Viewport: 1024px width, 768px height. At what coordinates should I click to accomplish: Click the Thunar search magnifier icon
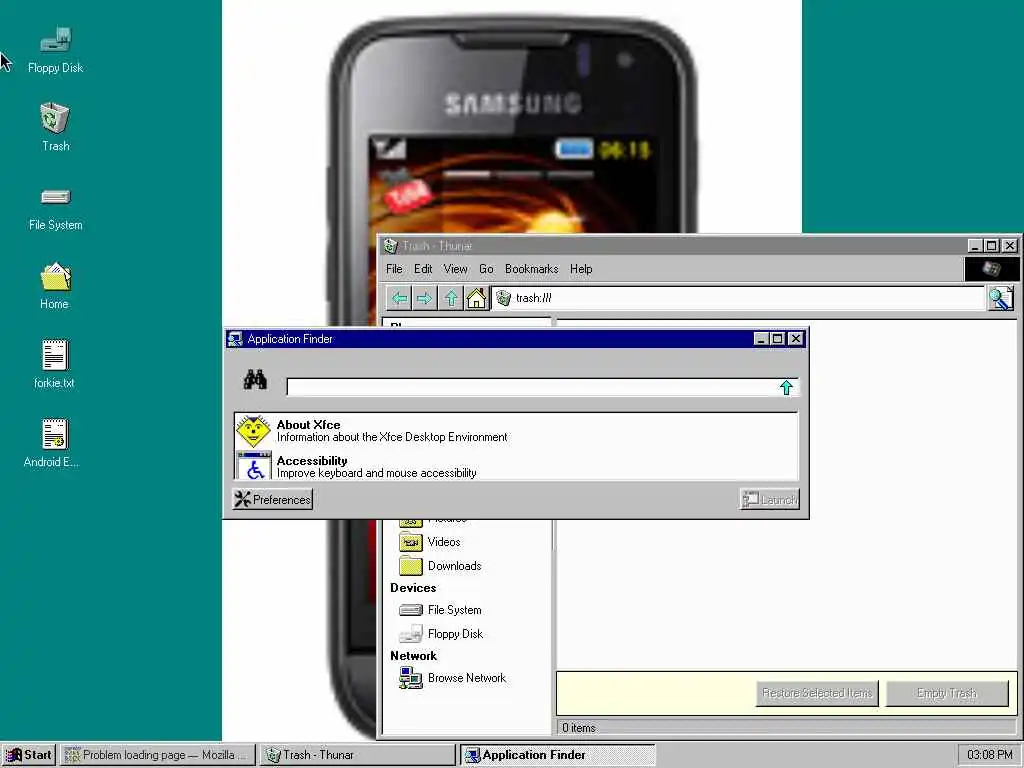[x=1000, y=298]
